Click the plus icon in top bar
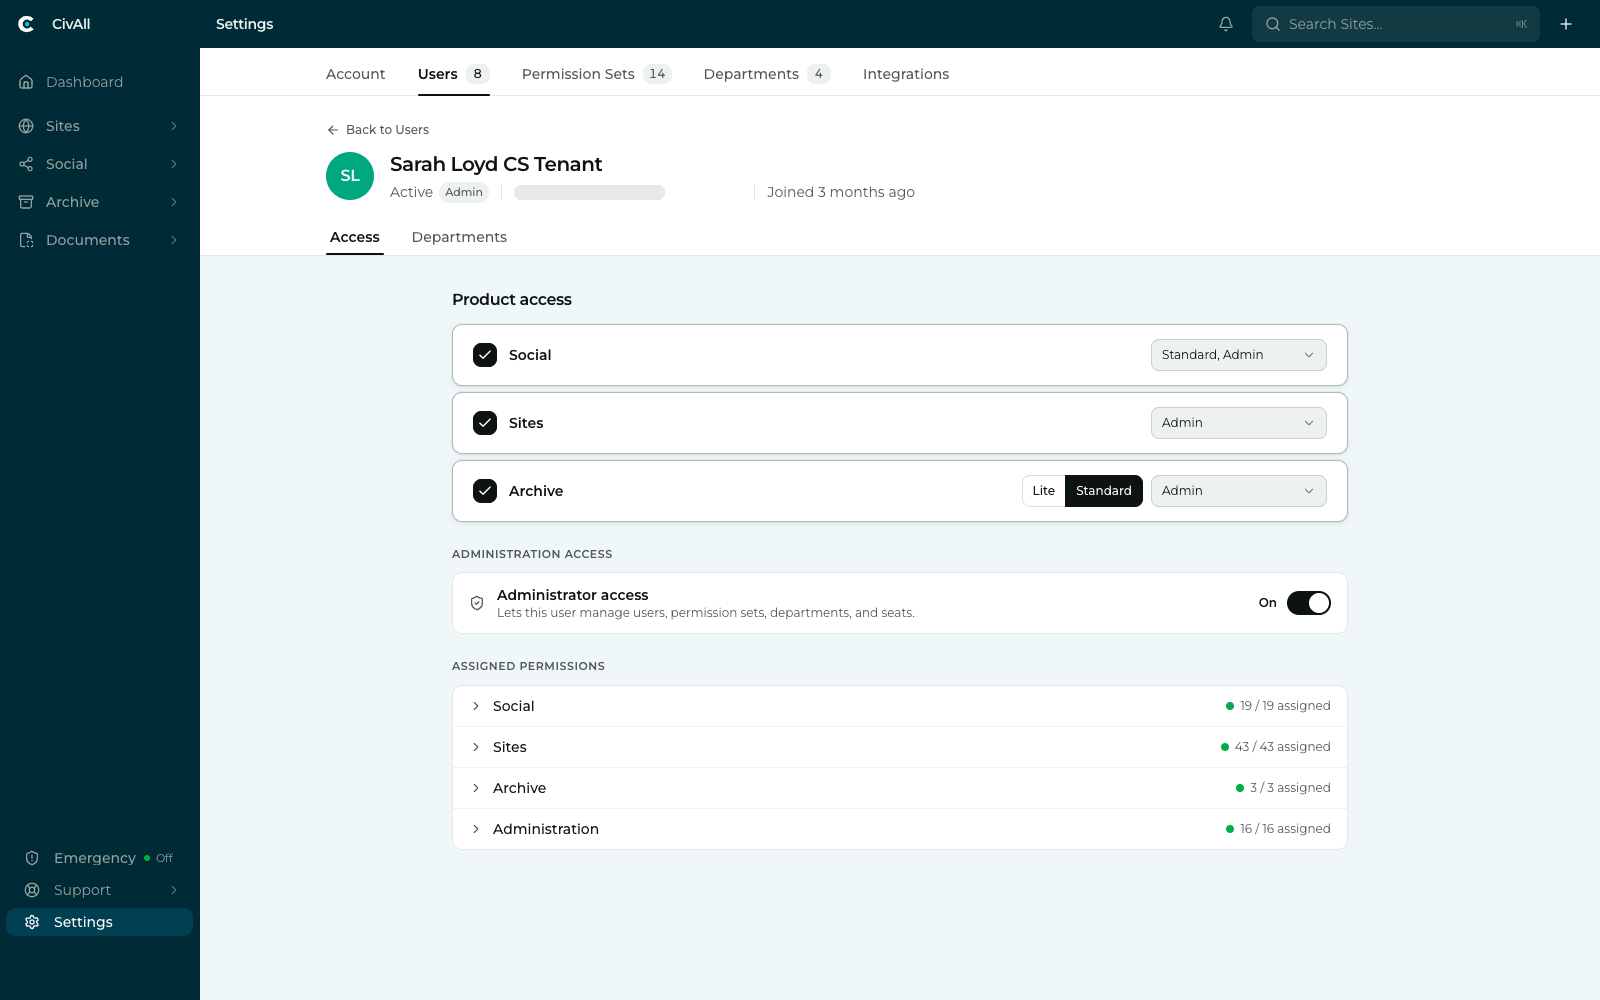This screenshot has width=1600, height=1000. (x=1566, y=24)
